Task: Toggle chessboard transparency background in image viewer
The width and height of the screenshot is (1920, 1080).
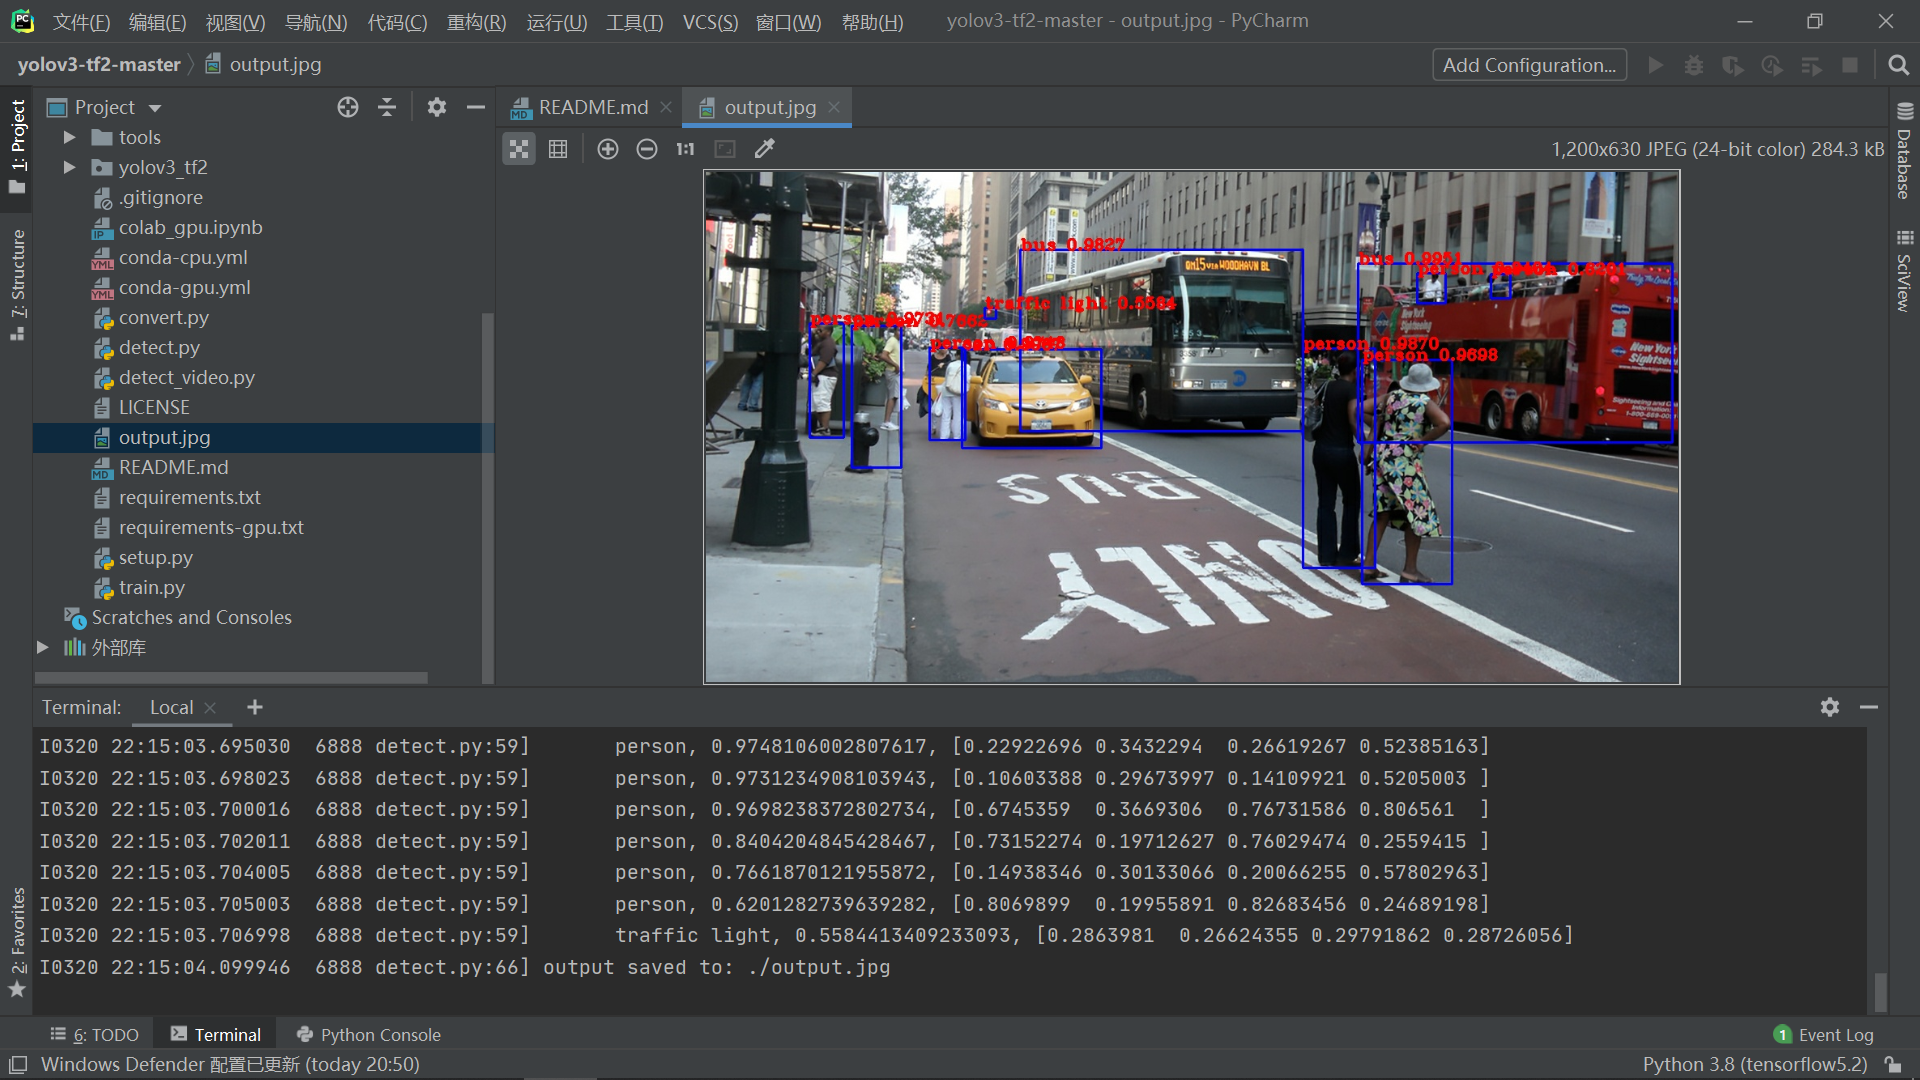Action: pos(519,149)
